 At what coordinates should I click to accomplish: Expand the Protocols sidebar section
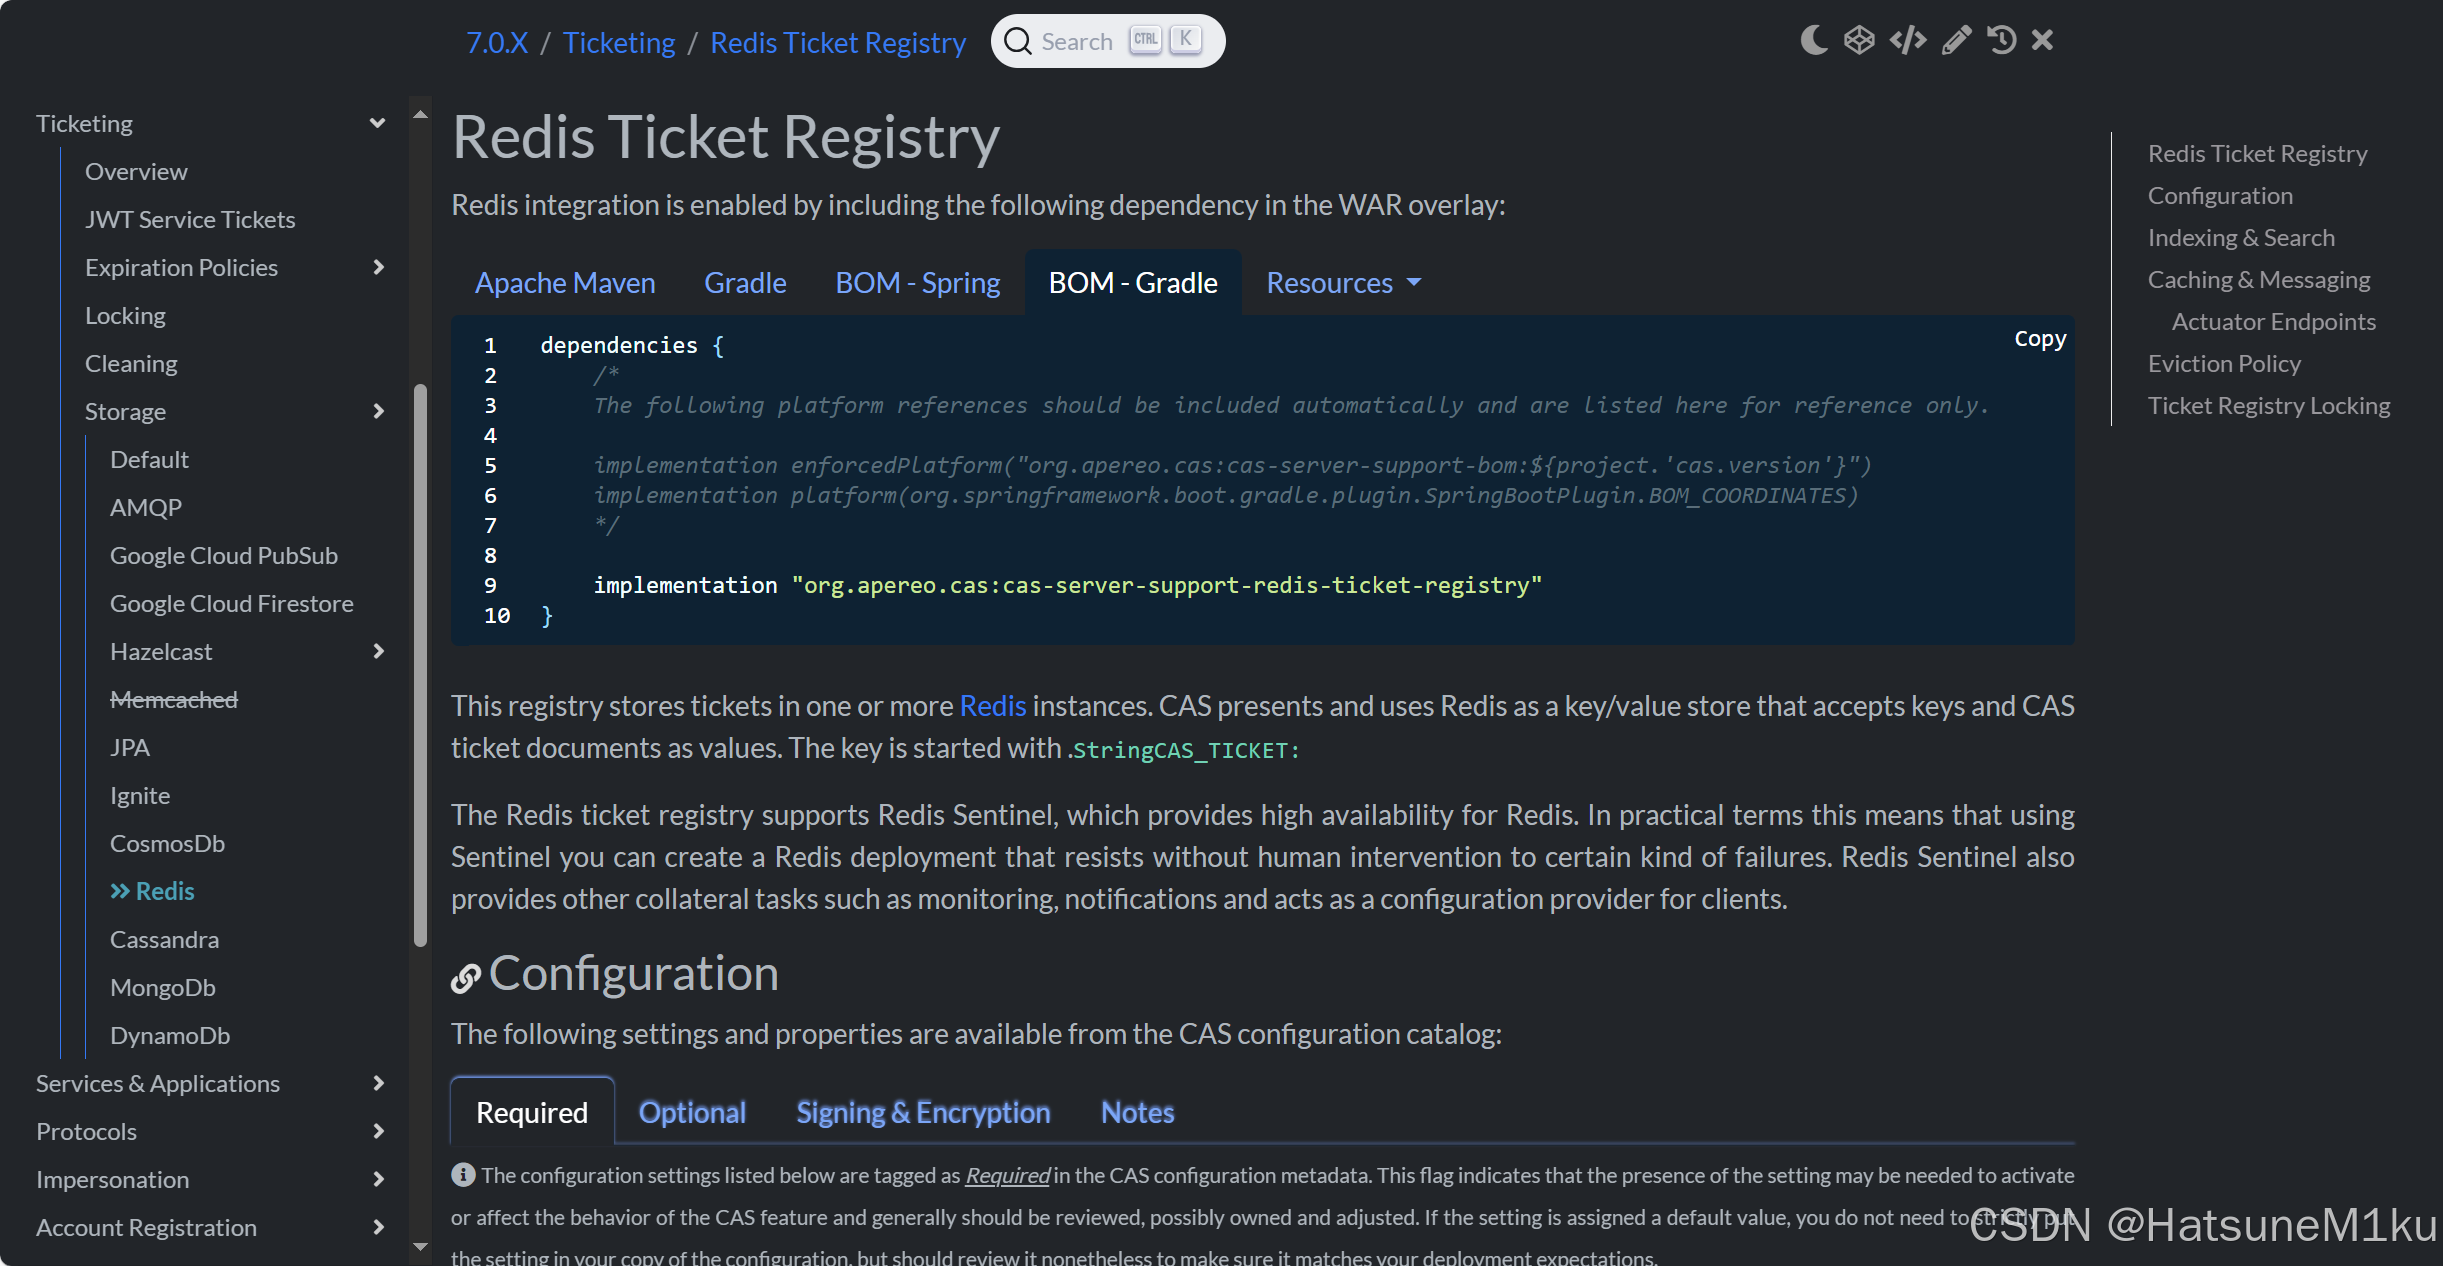[x=378, y=1131]
